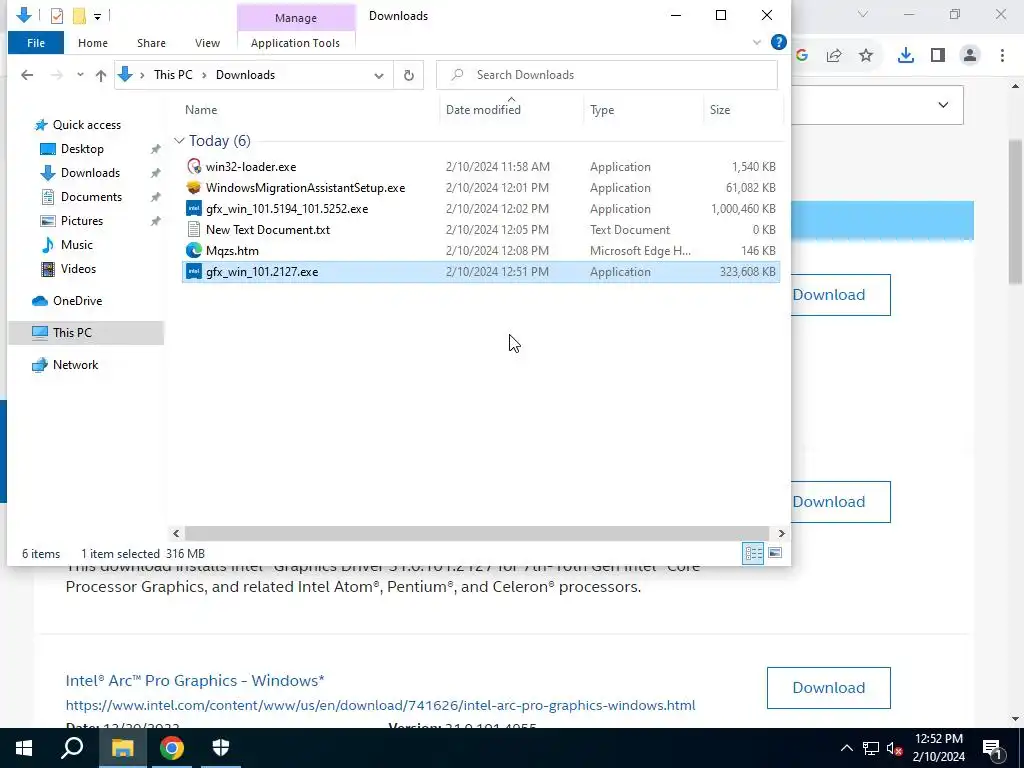
Task: Select New Text Document.txt file icon
Action: pyautogui.click(x=194, y=230)
